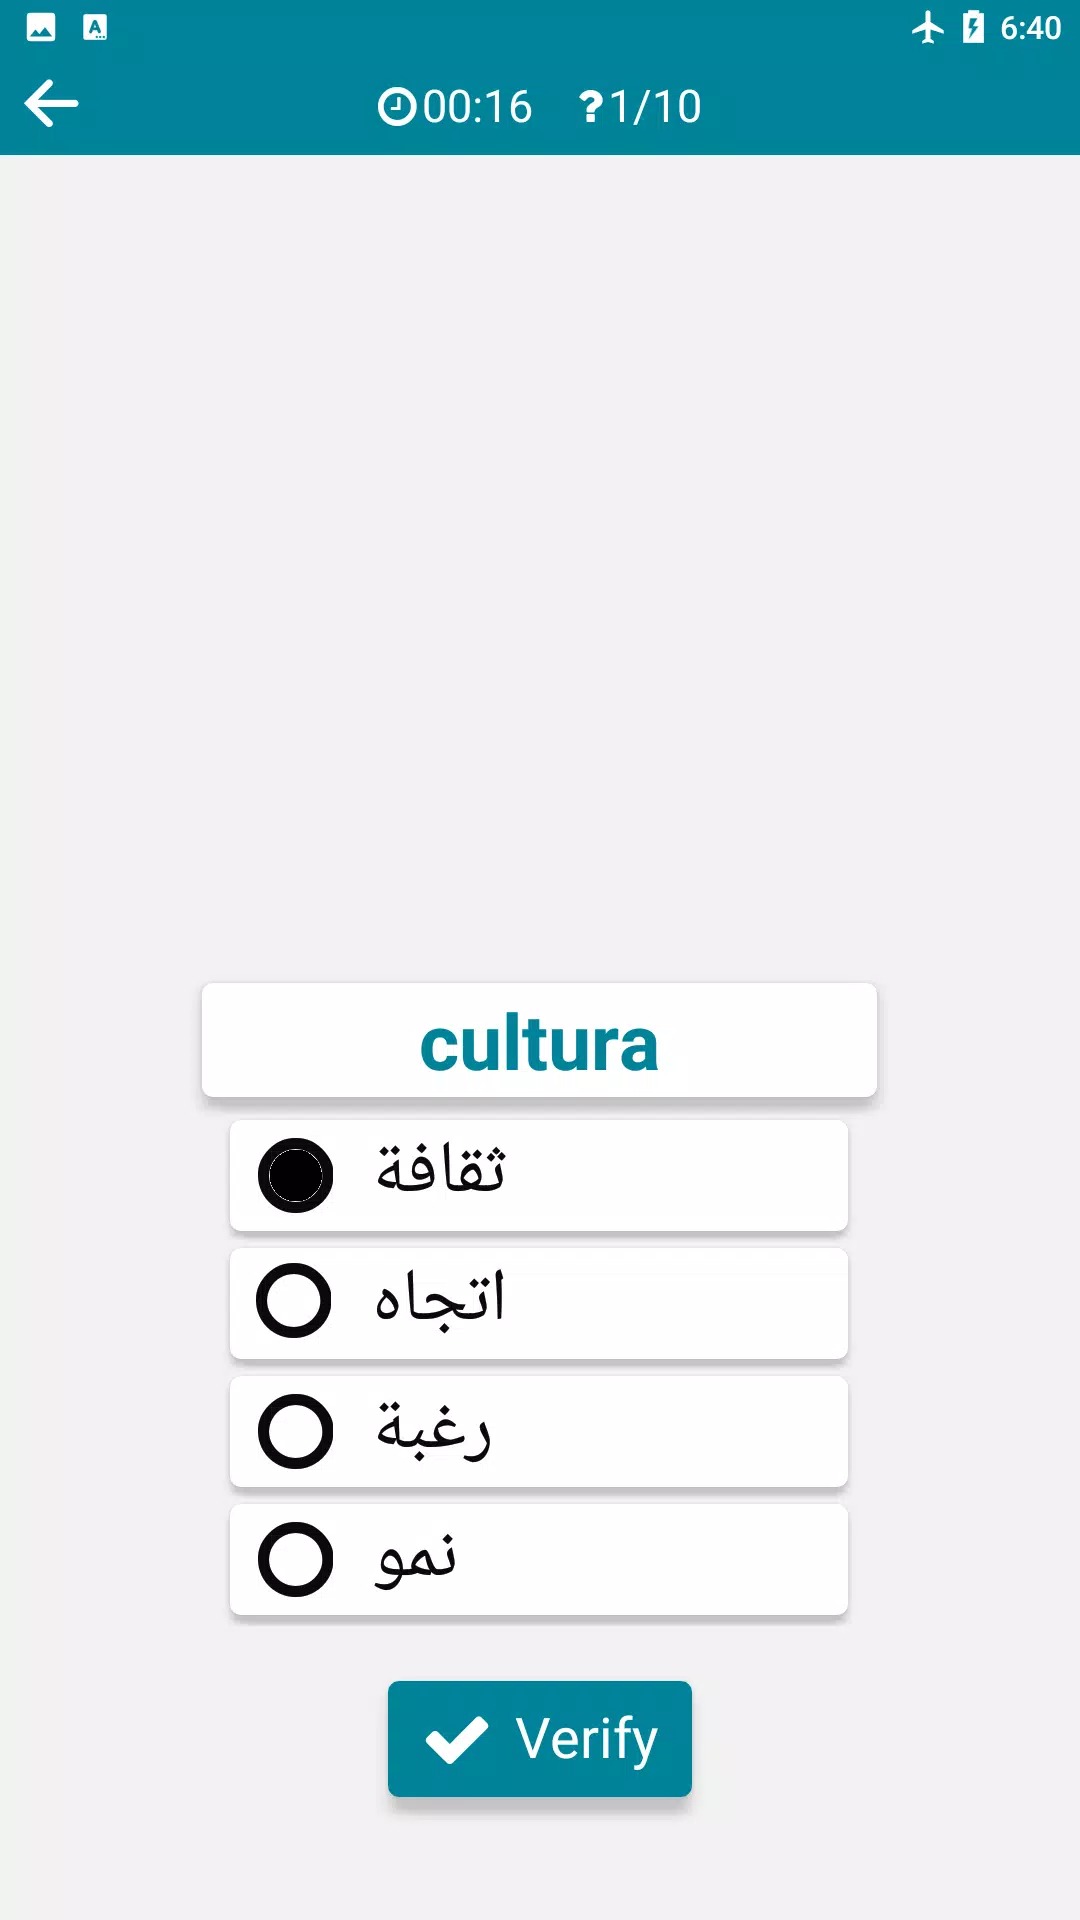Tap the keyboard language 'A' status icon
This screenshot has height=1920, width=1080.
(95, 27)
